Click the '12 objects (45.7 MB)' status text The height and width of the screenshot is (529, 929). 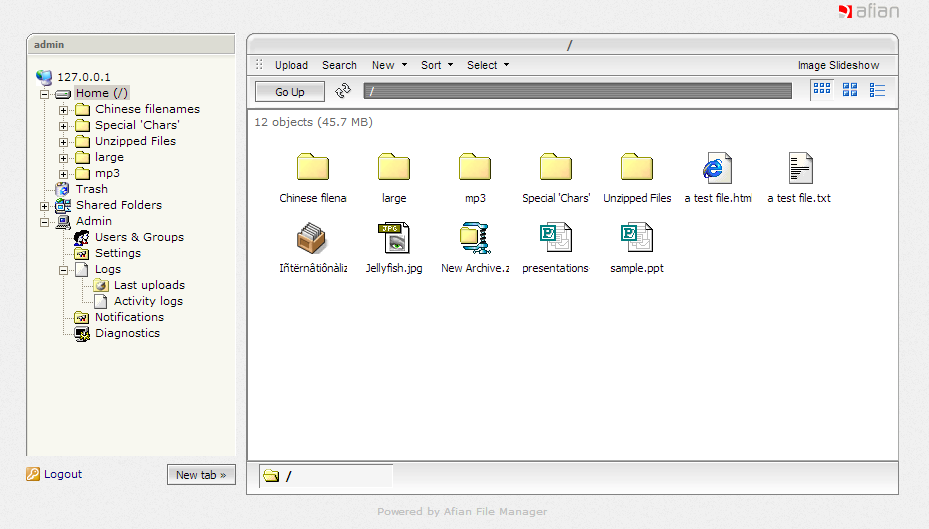pyautogui.click(x=313, y=122)
